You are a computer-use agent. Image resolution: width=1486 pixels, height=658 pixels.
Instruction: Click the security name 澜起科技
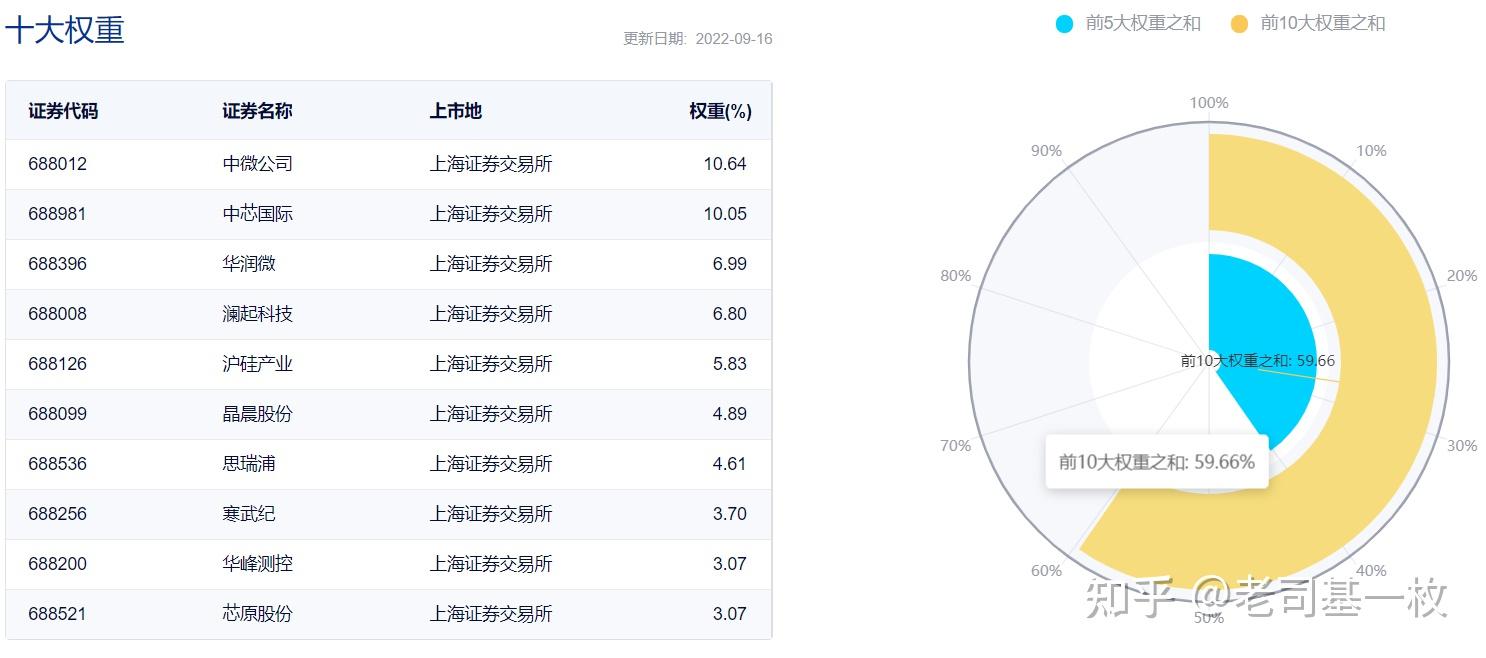pyautogui.click(x=258, y=314)
